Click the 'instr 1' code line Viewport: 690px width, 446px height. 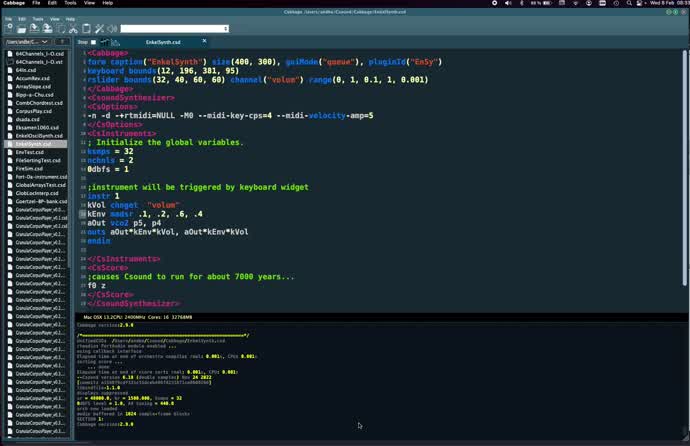tap(103, 196)
